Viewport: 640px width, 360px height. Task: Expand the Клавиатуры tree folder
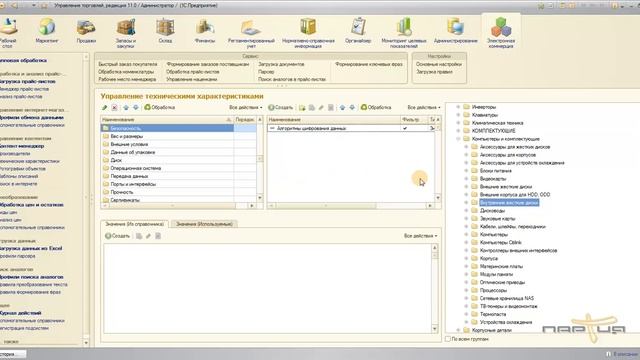pyautogui.click(x=458, y=115)
